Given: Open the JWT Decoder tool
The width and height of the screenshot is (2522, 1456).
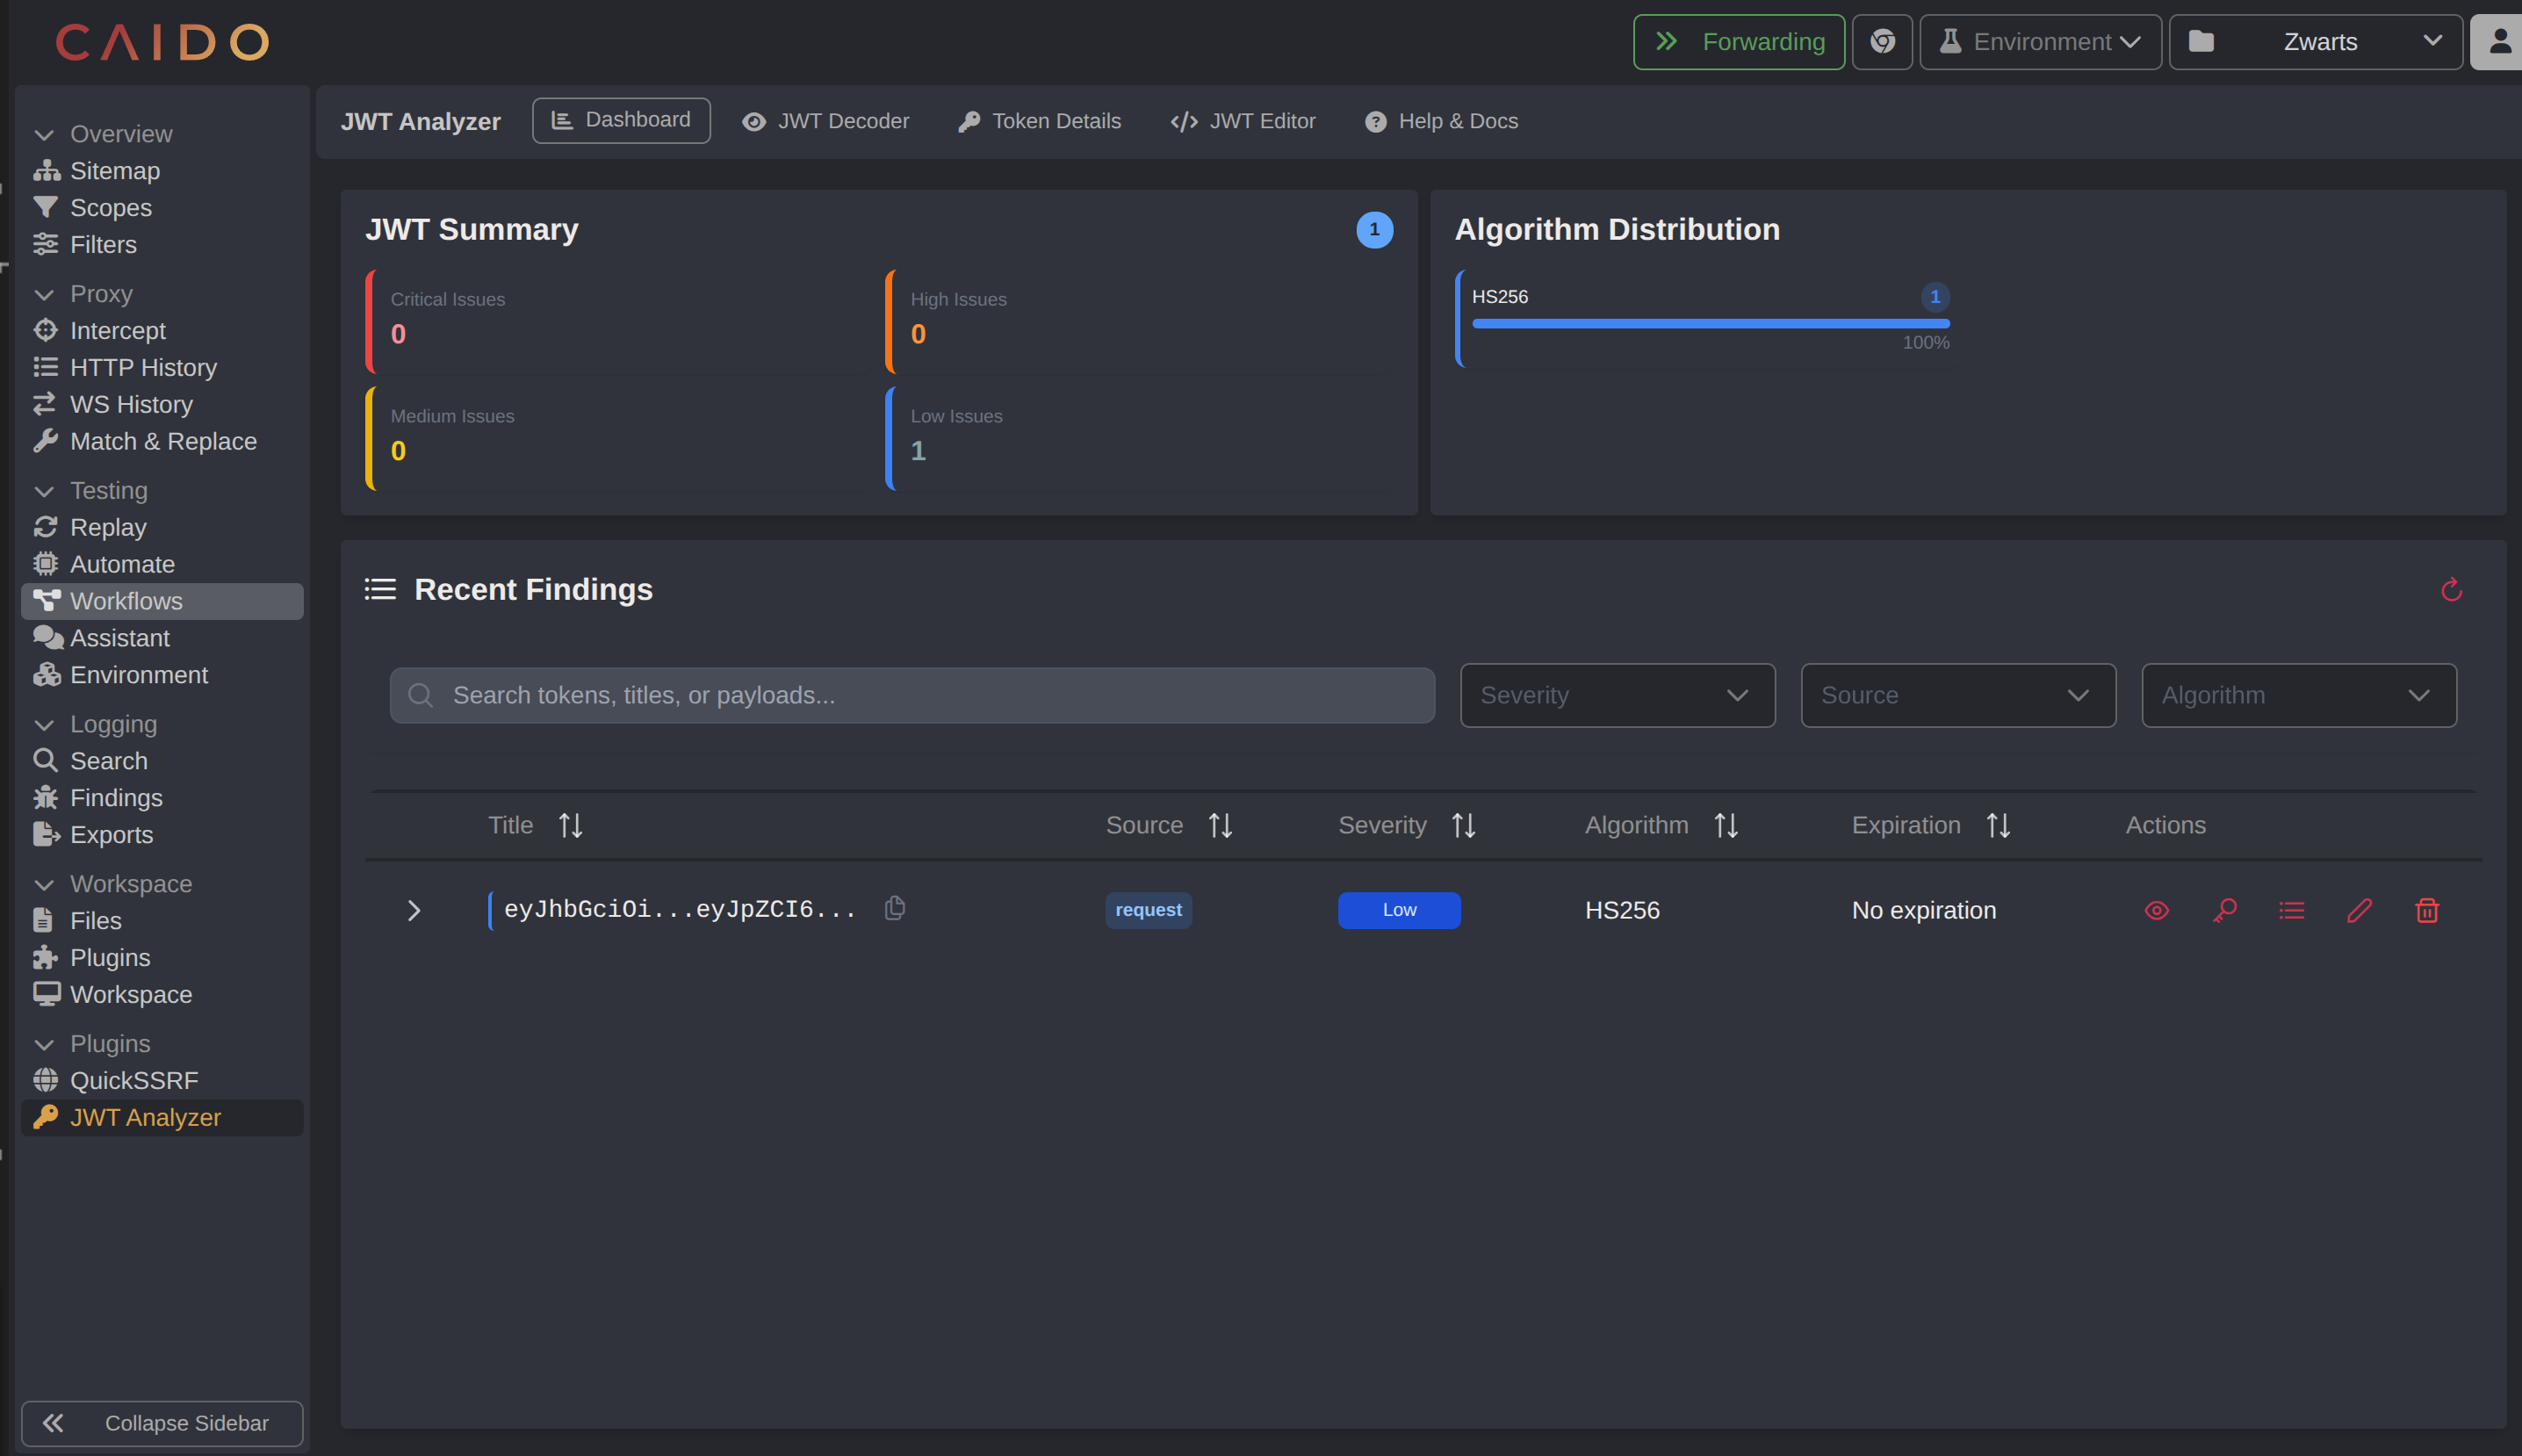Looking at the screenshot, I should click(825, 120).
